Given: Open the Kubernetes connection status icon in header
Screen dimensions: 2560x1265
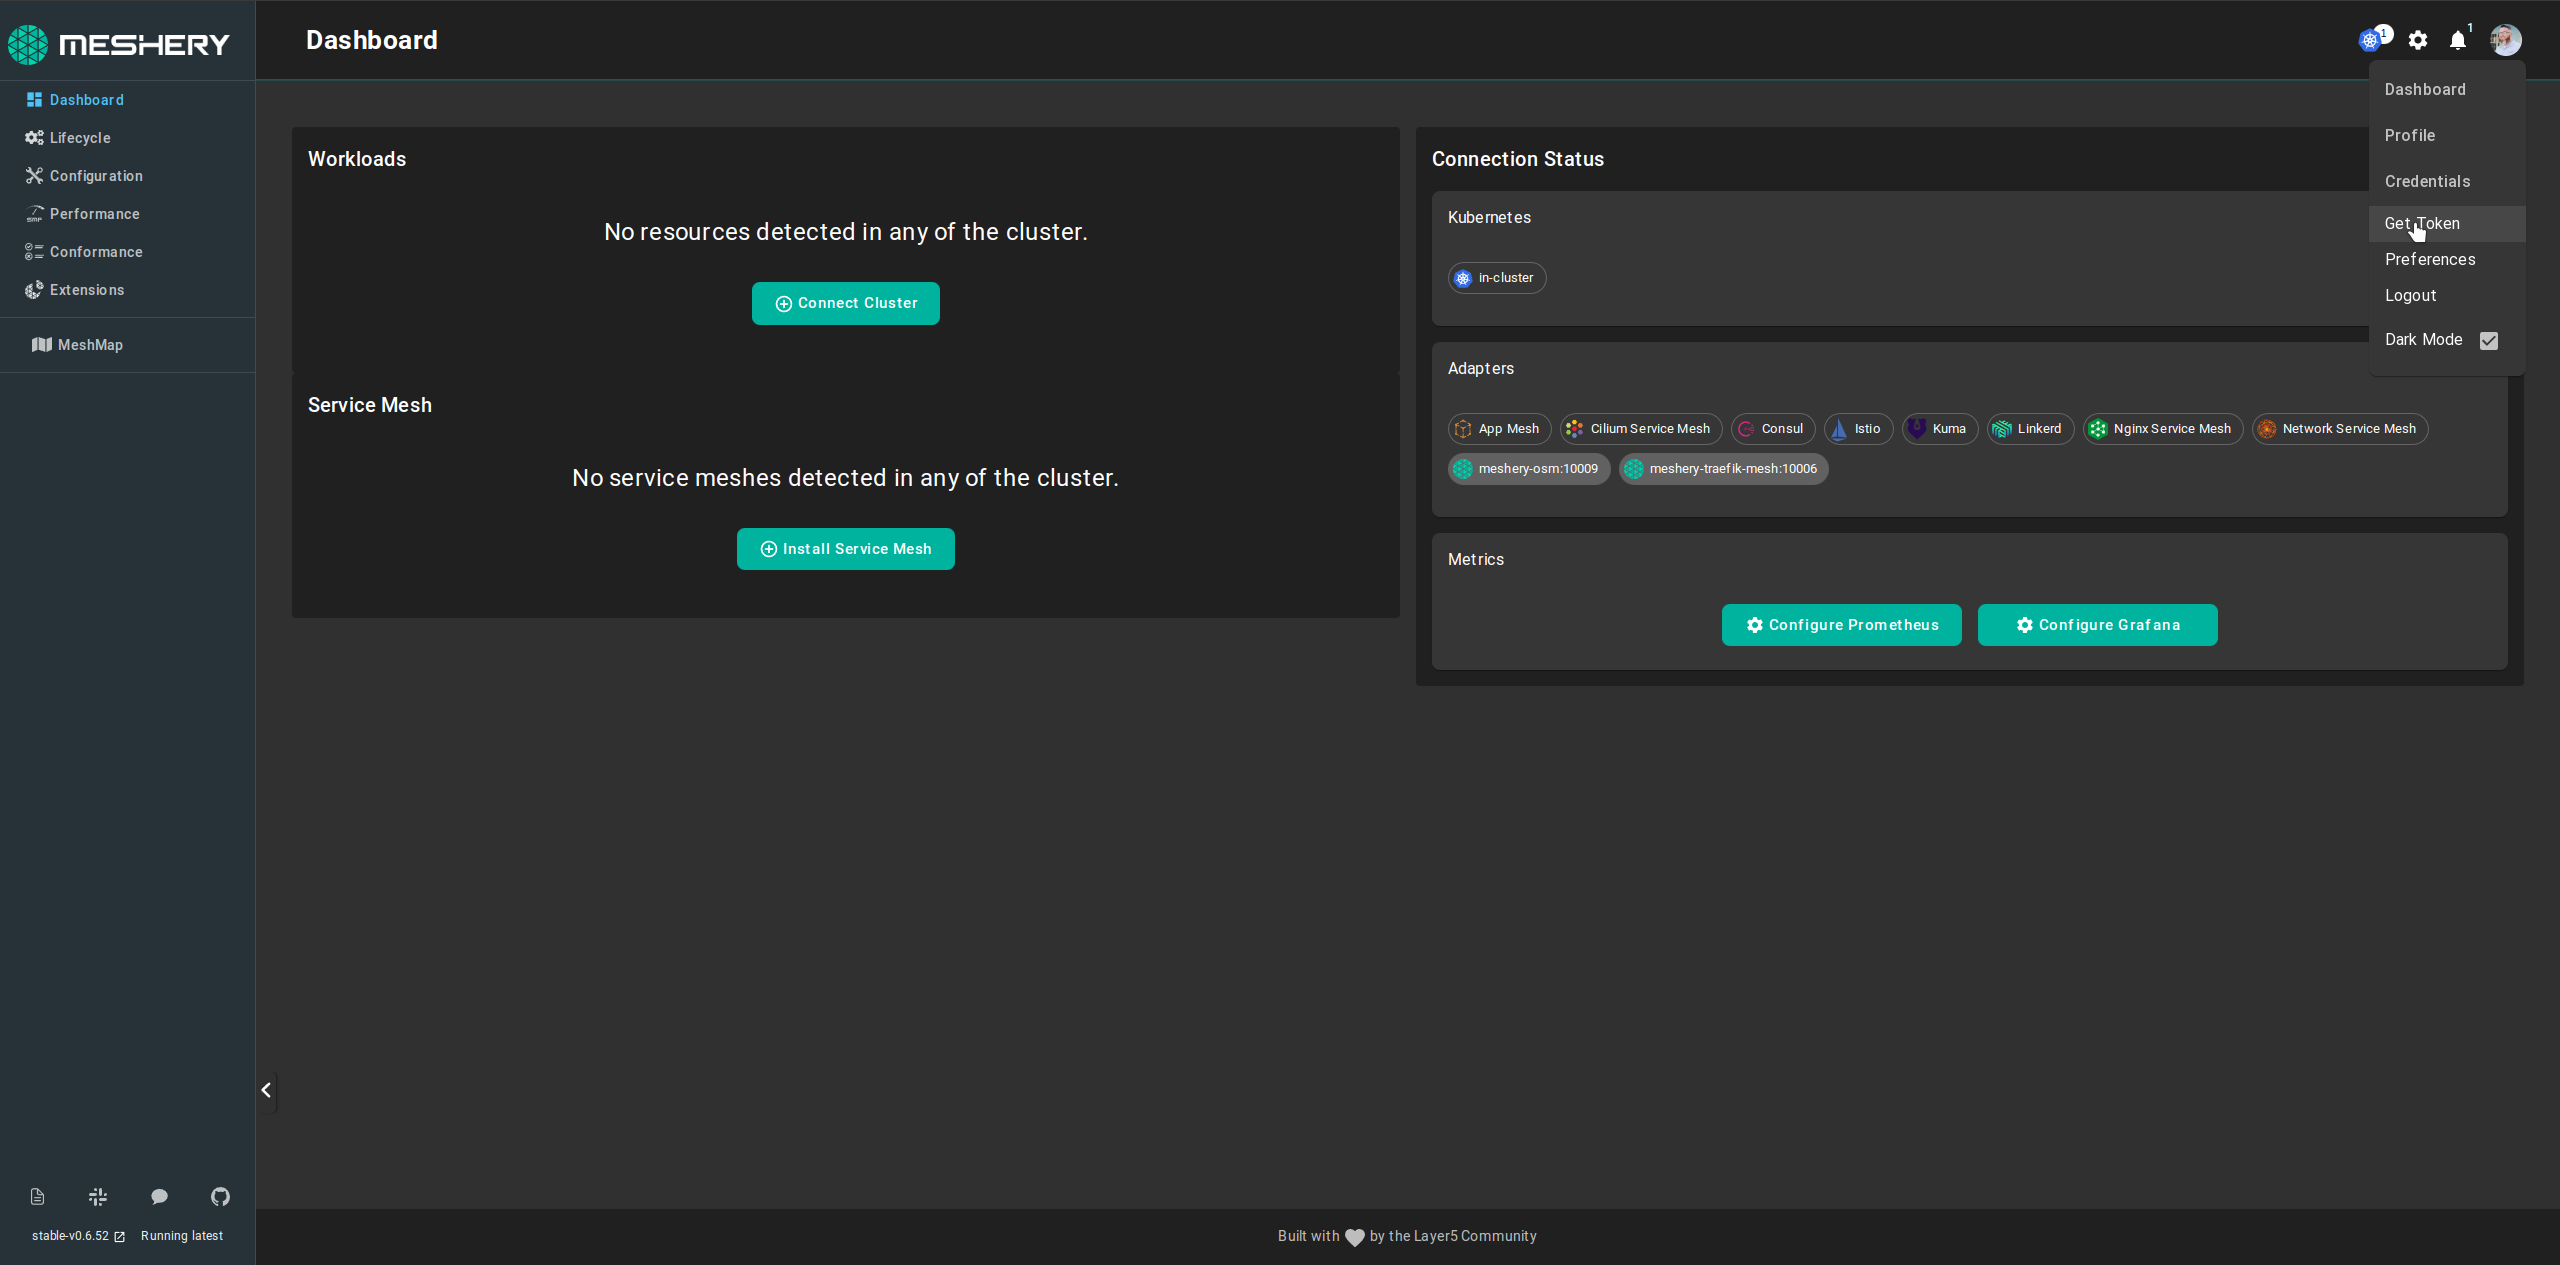Looking at the screenshot, I should click(2372, 40).
